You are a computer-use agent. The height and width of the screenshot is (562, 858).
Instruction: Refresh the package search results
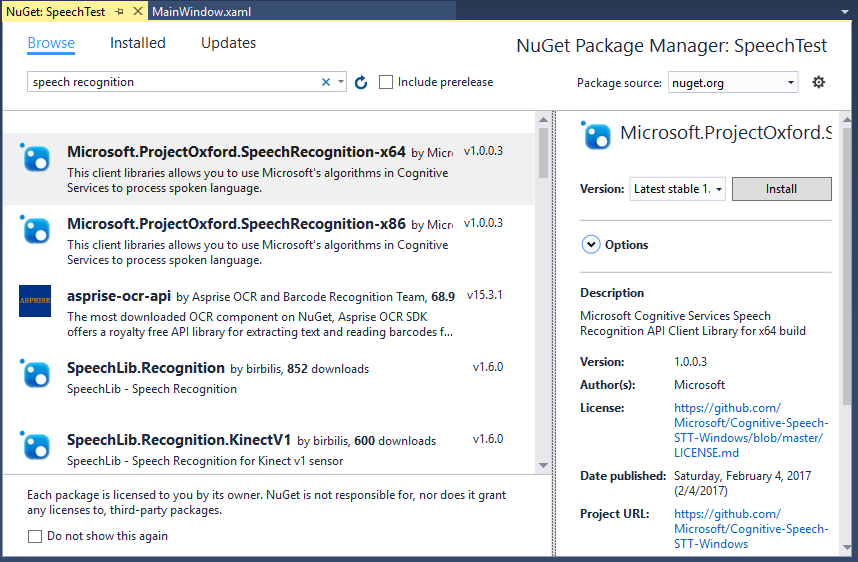pyautogui.click(x=361, y=83)
